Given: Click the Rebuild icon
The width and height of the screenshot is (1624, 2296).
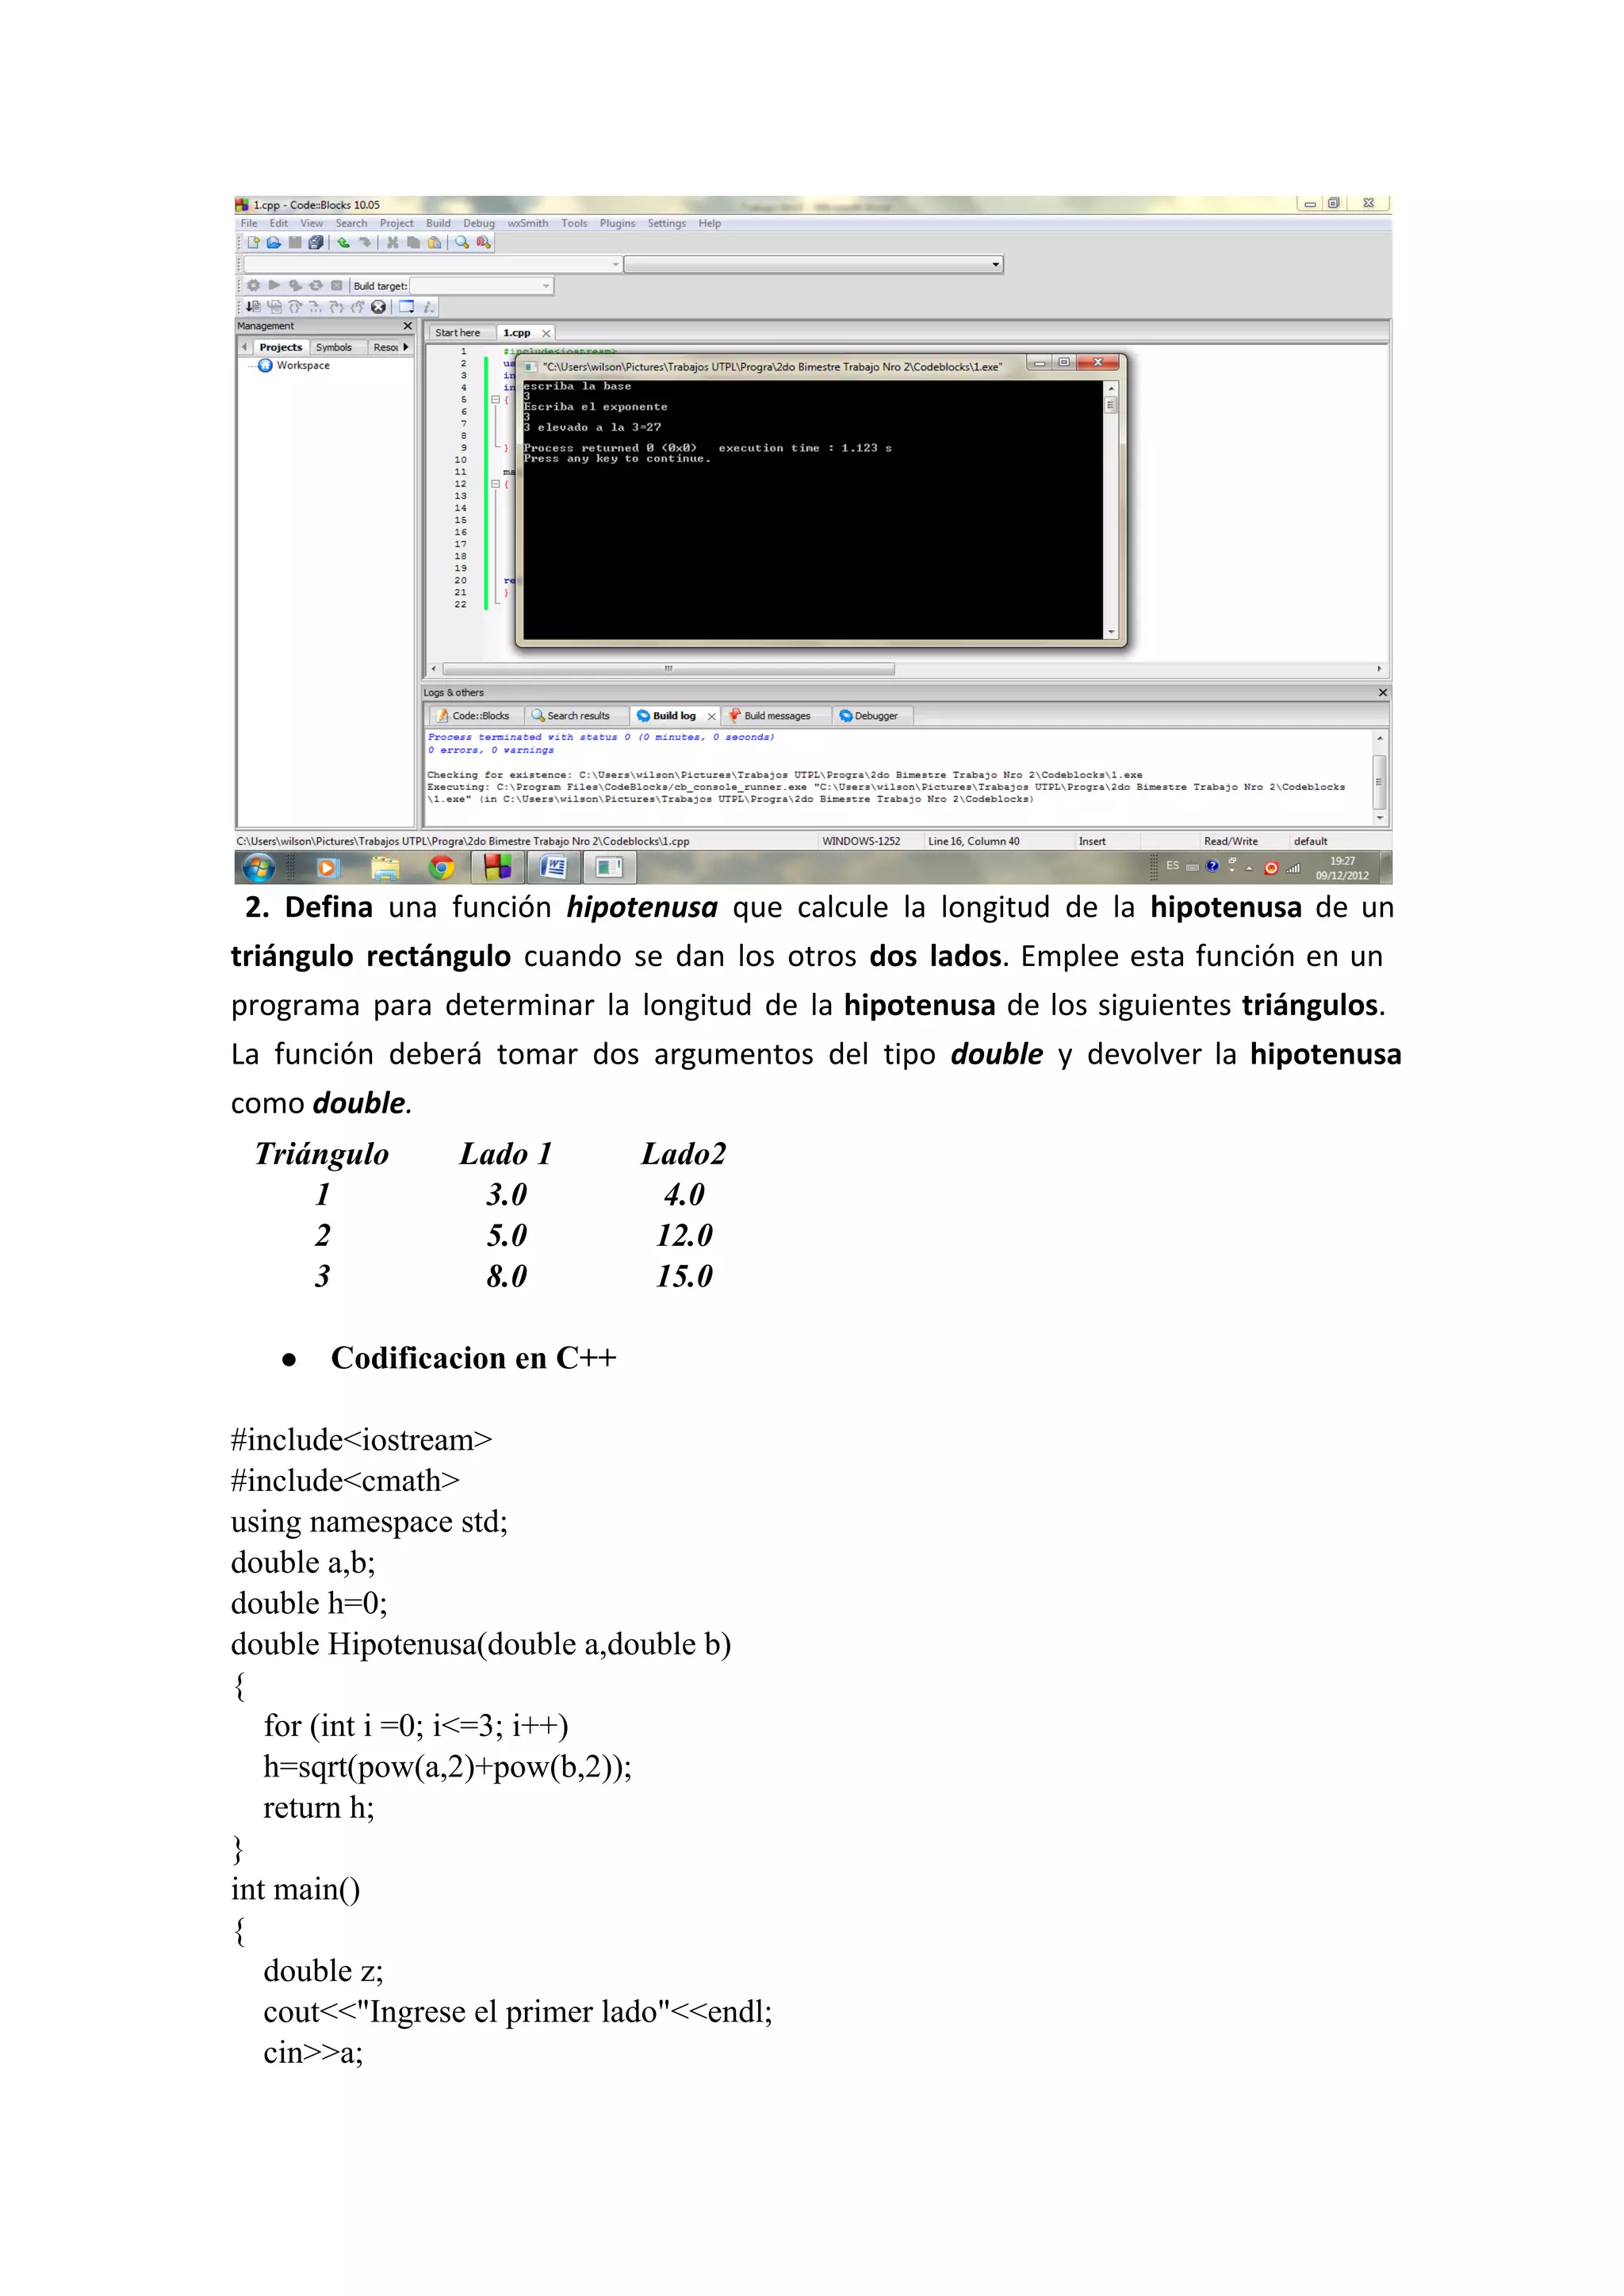Looking at the screenshot, I should 316,285.
